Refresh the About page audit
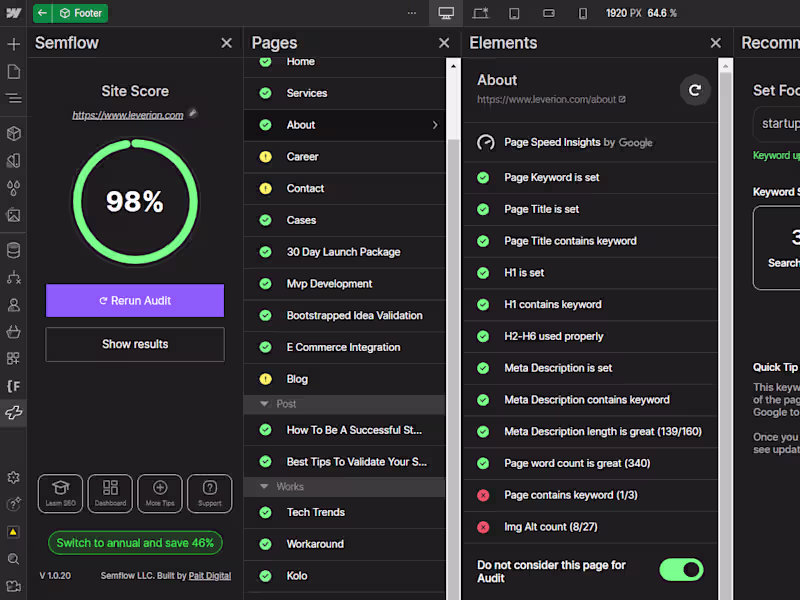 (x=694, y=90)
